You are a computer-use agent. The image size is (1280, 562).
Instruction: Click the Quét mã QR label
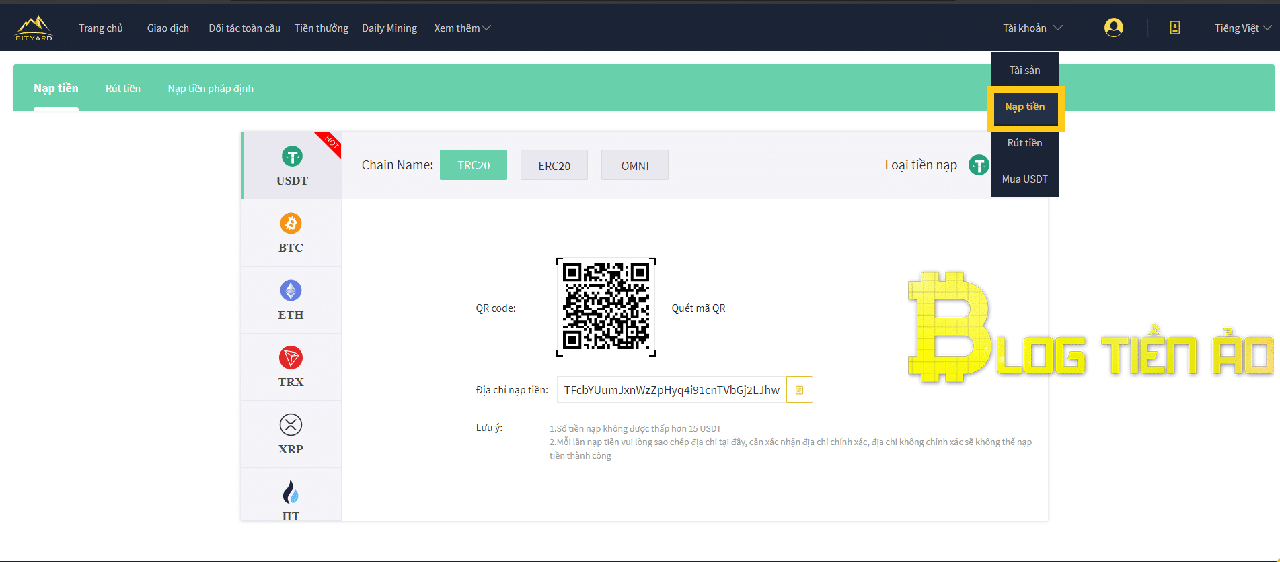coord(698,308)
